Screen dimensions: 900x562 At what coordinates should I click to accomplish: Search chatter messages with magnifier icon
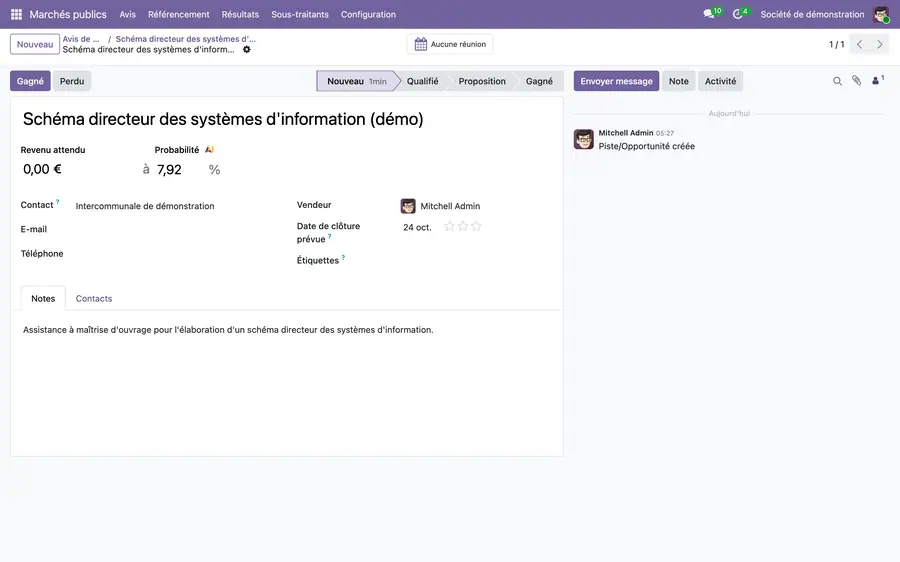(837, 82)
